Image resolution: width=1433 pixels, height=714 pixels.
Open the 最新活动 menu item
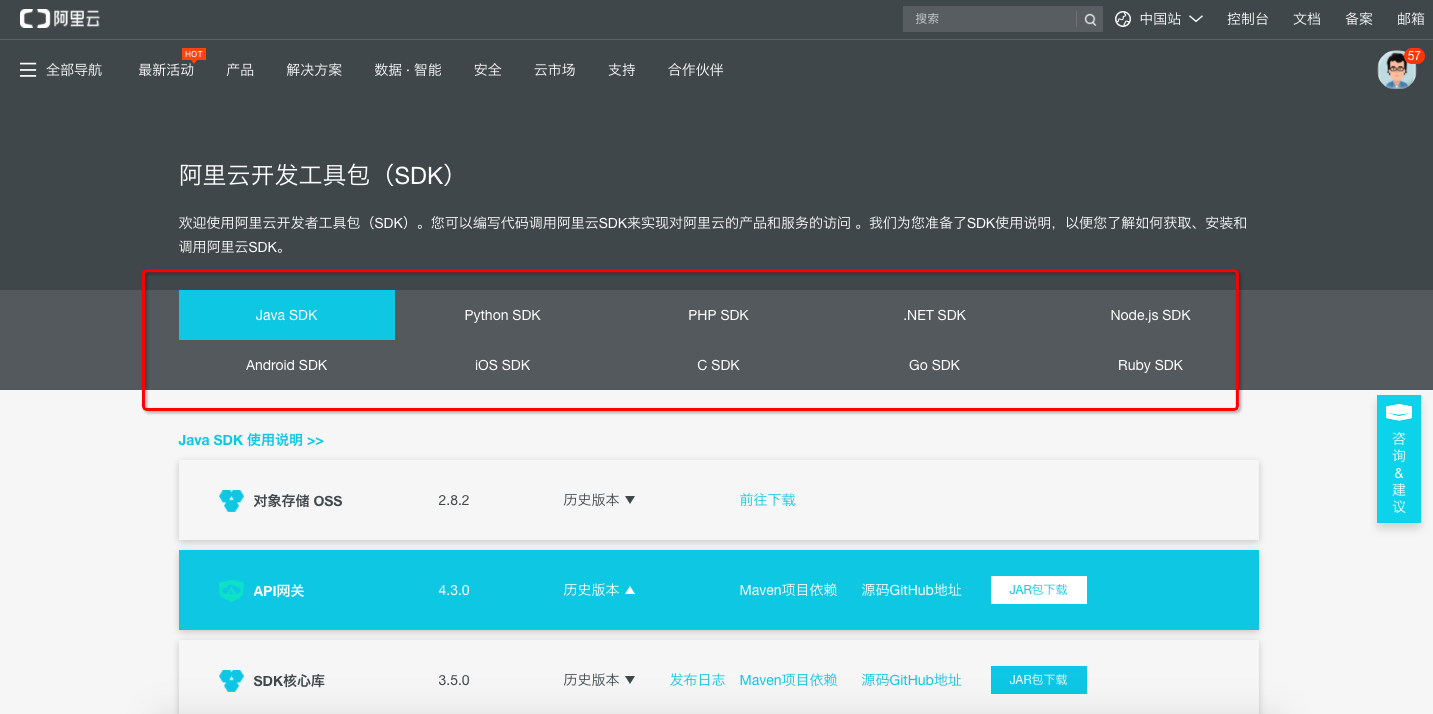[166, 70]
